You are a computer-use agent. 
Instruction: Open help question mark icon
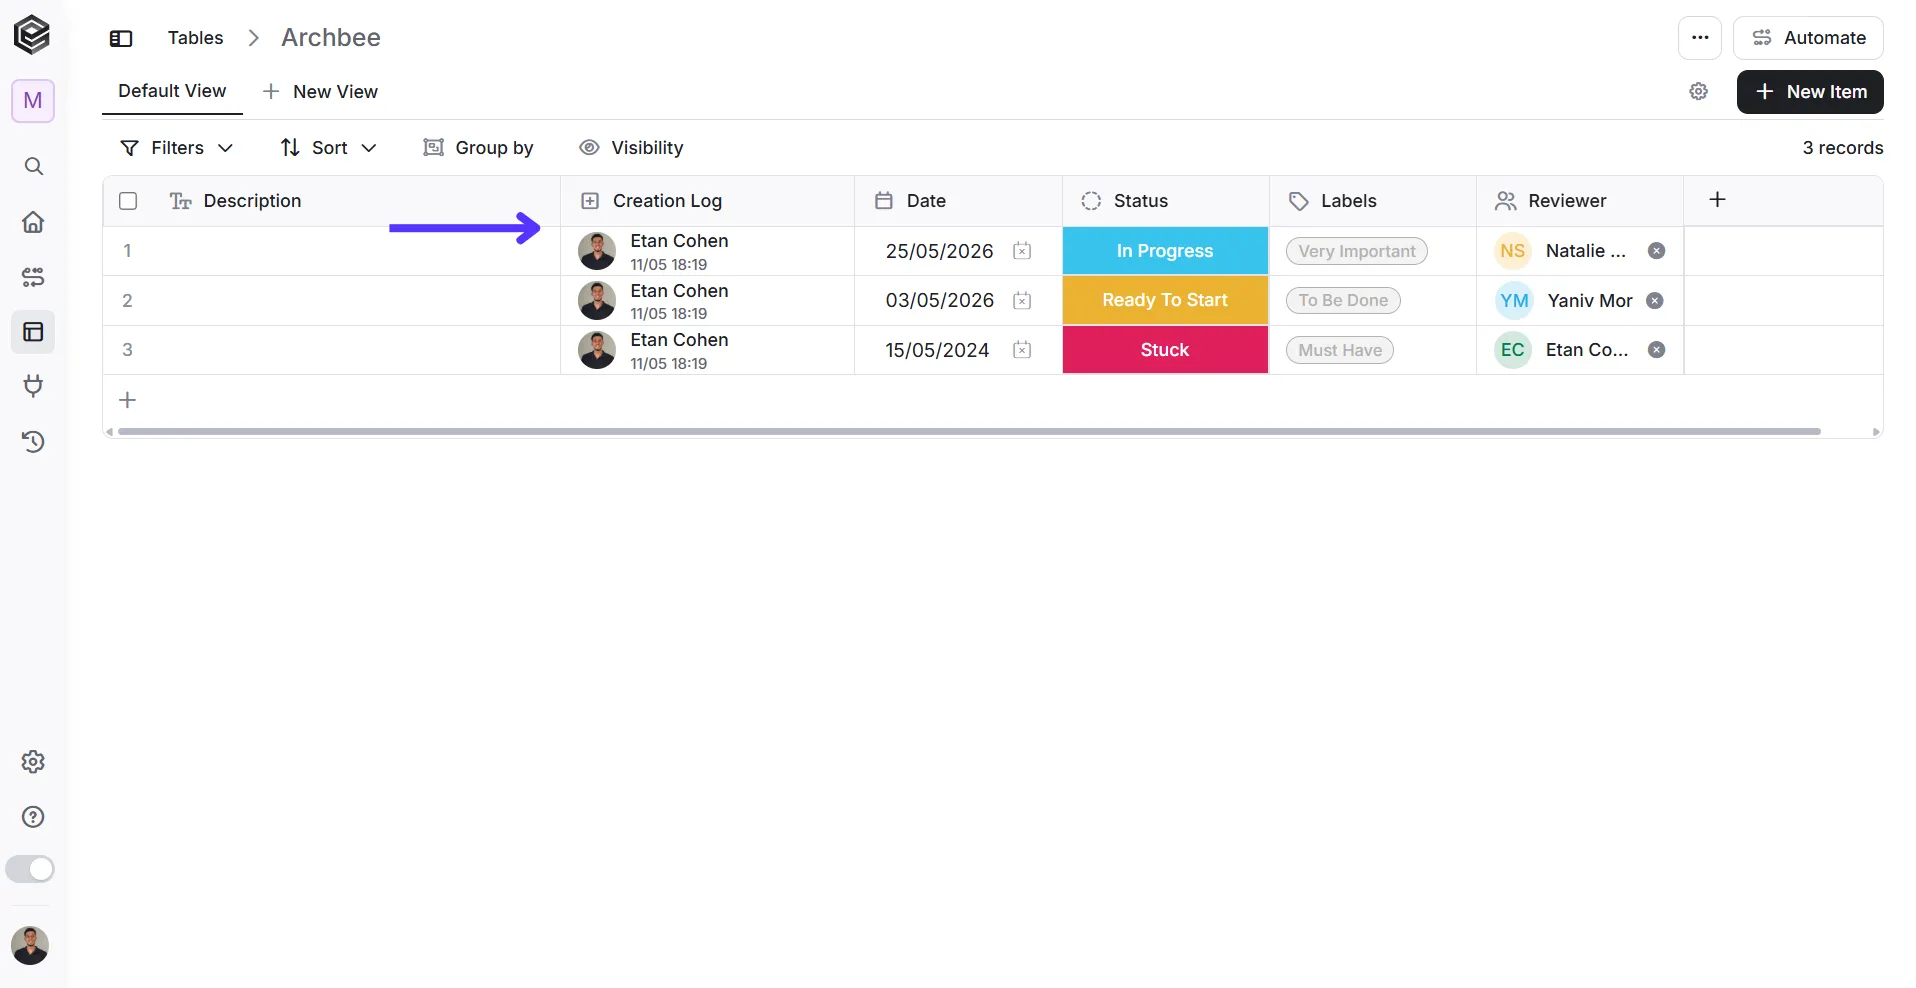pyautogui.click(x=33, y=817)
